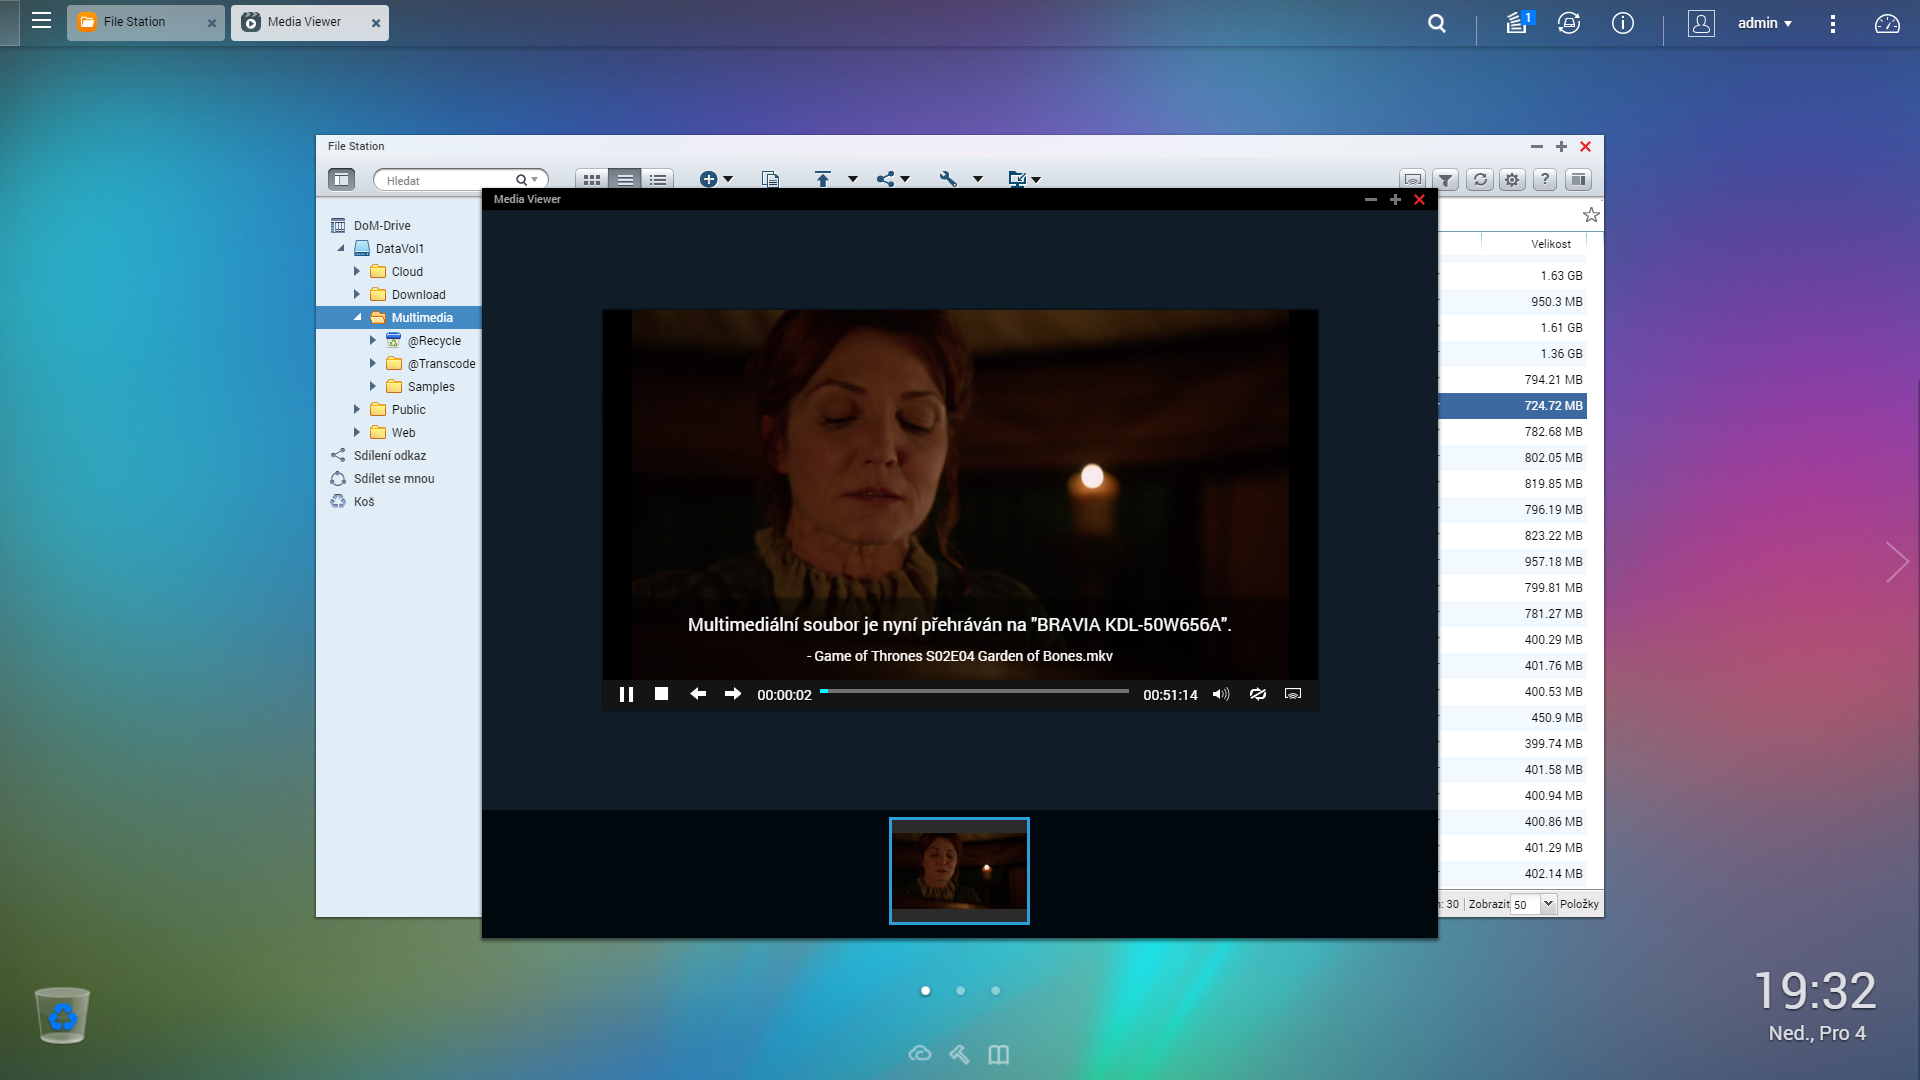Viewport: 1920px width, 1080px height.
Task: Mute the volume speaker icon
Action: 1221,694
